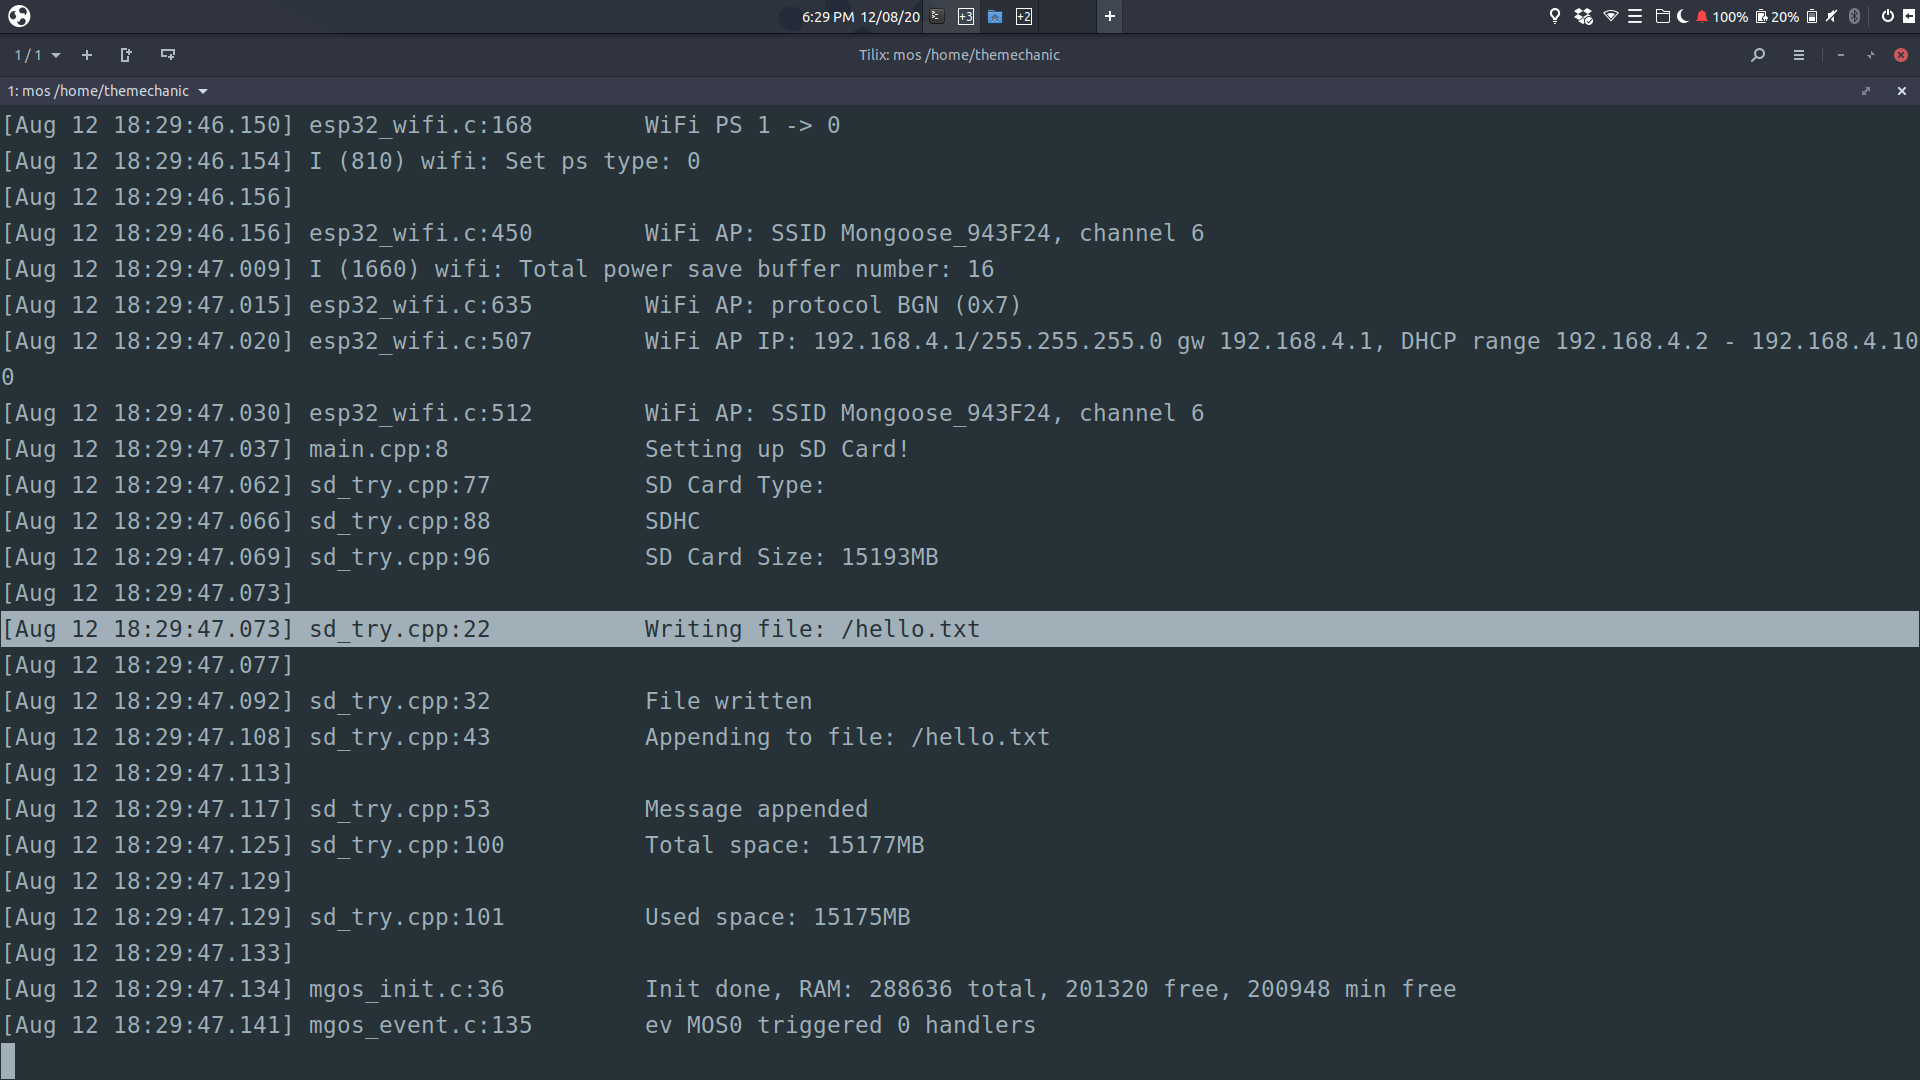Expand terminal title mos /home/themechanic dropdown

(203, 91)
